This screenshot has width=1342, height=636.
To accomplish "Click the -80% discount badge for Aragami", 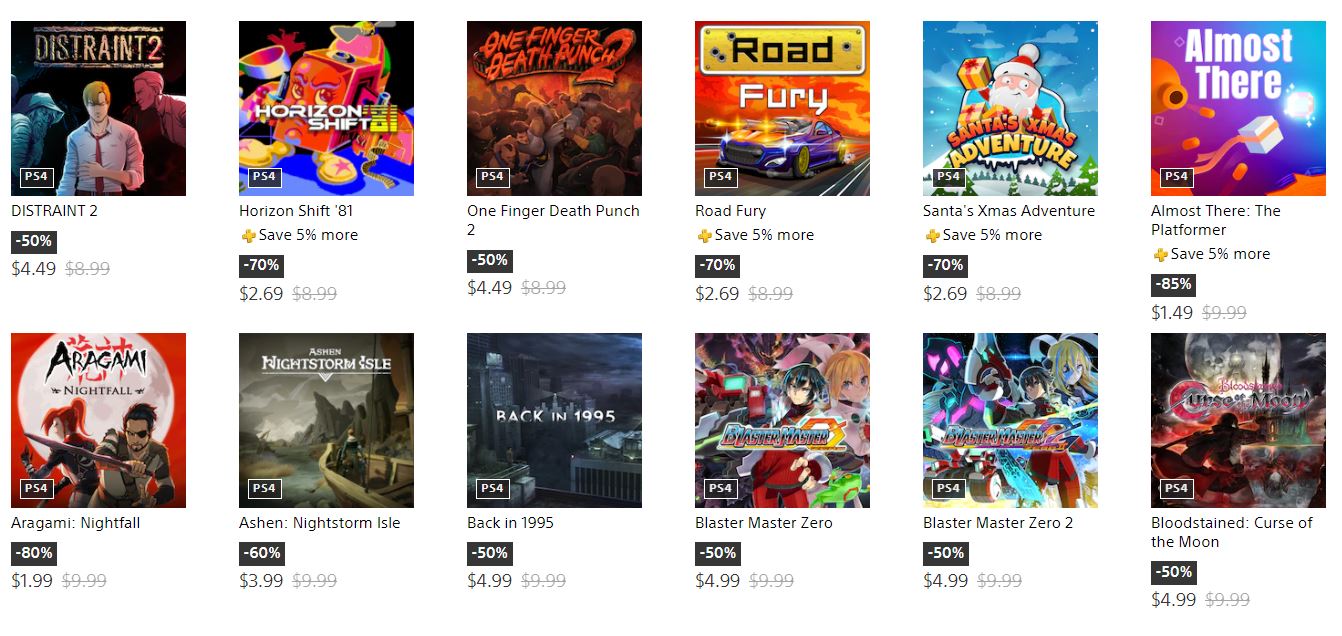I will (x=33, y=553).
